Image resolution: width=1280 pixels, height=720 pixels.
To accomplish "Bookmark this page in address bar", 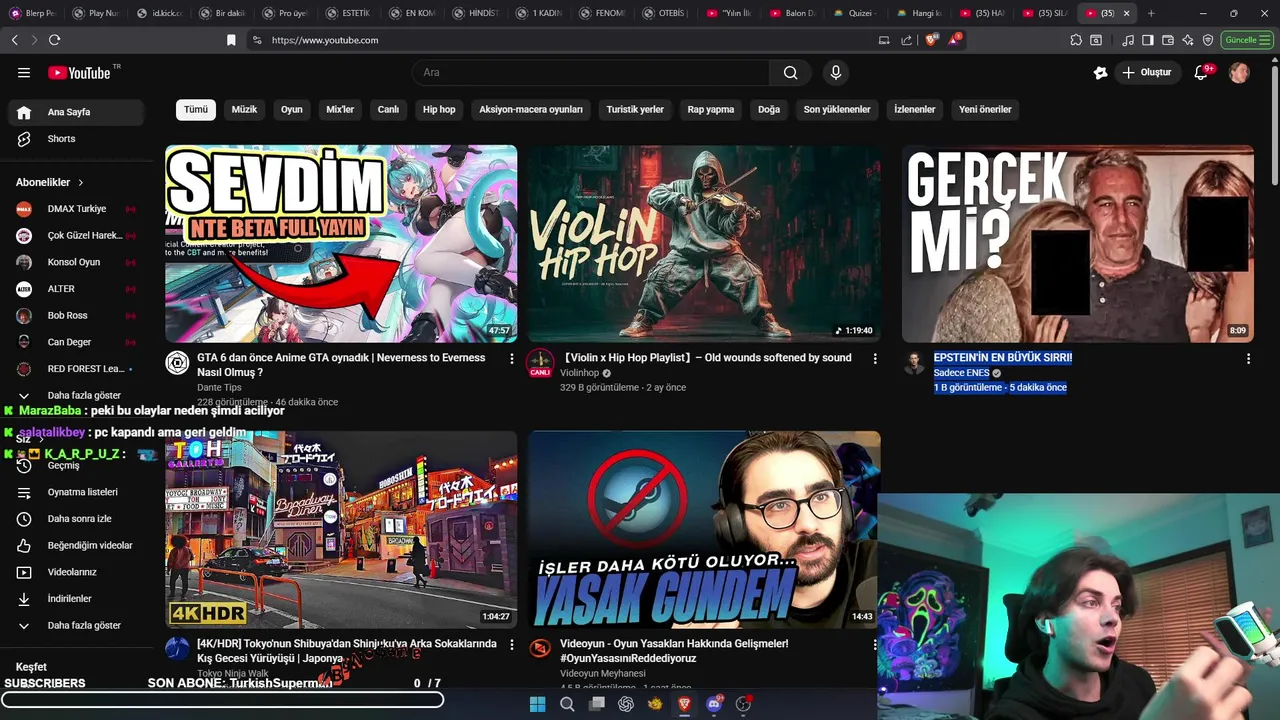I will click(231, 40).
